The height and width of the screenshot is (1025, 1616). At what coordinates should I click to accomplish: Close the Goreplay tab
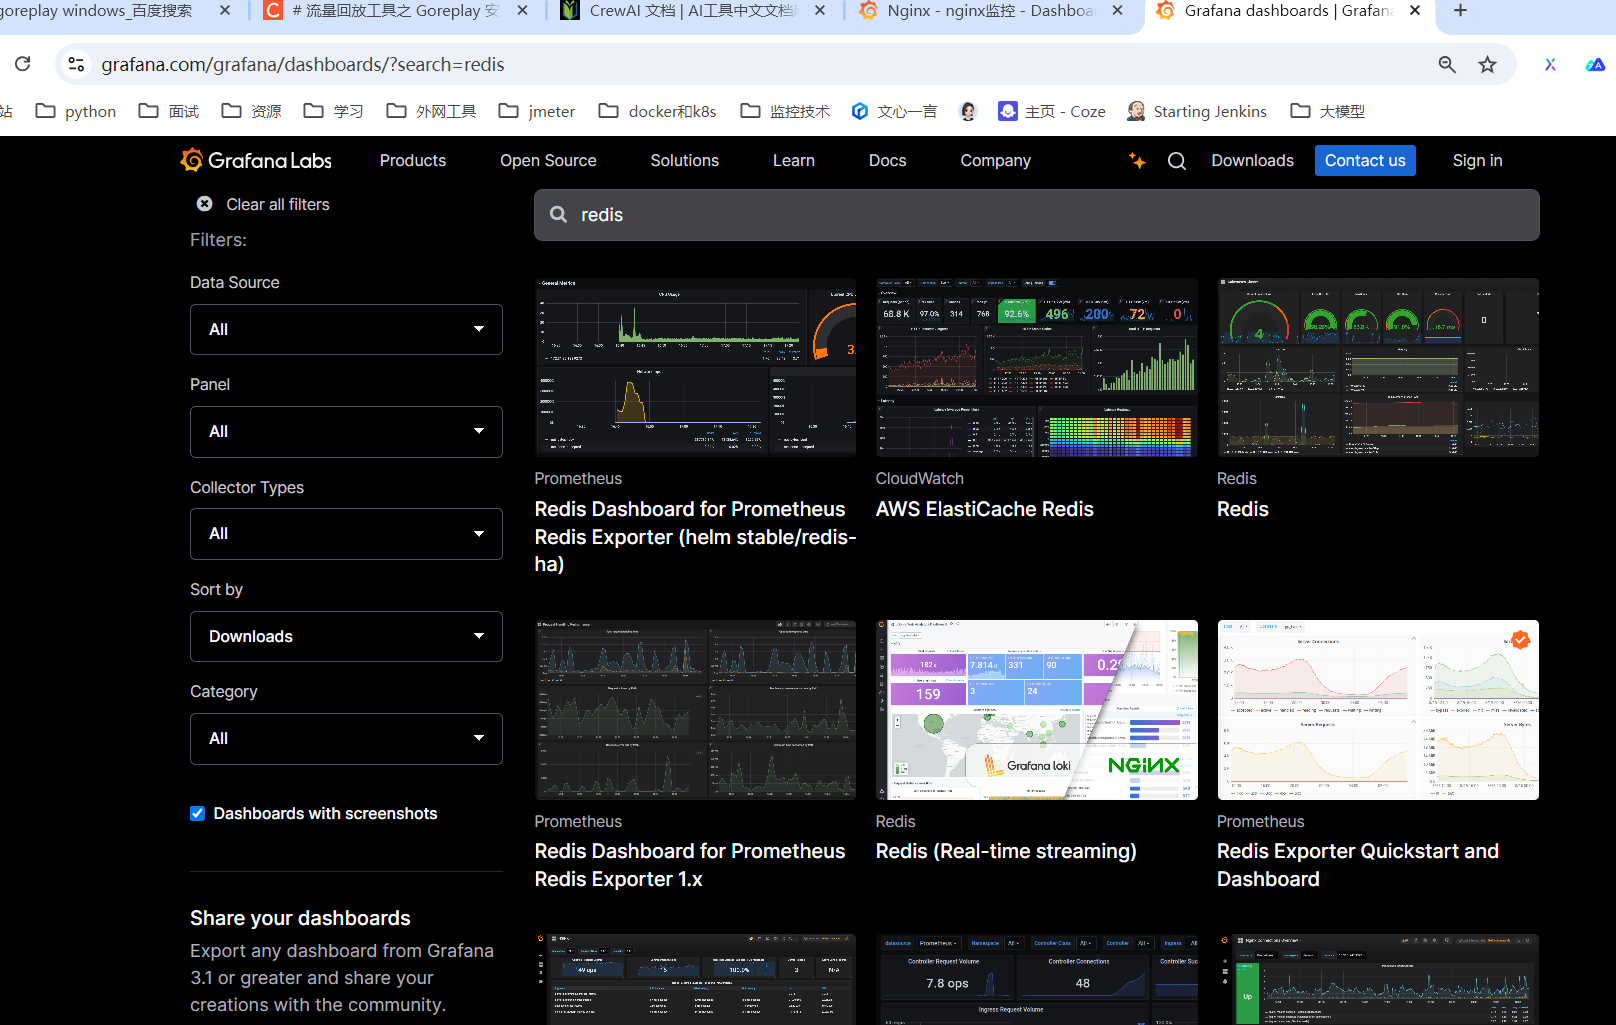coord(523,11)
